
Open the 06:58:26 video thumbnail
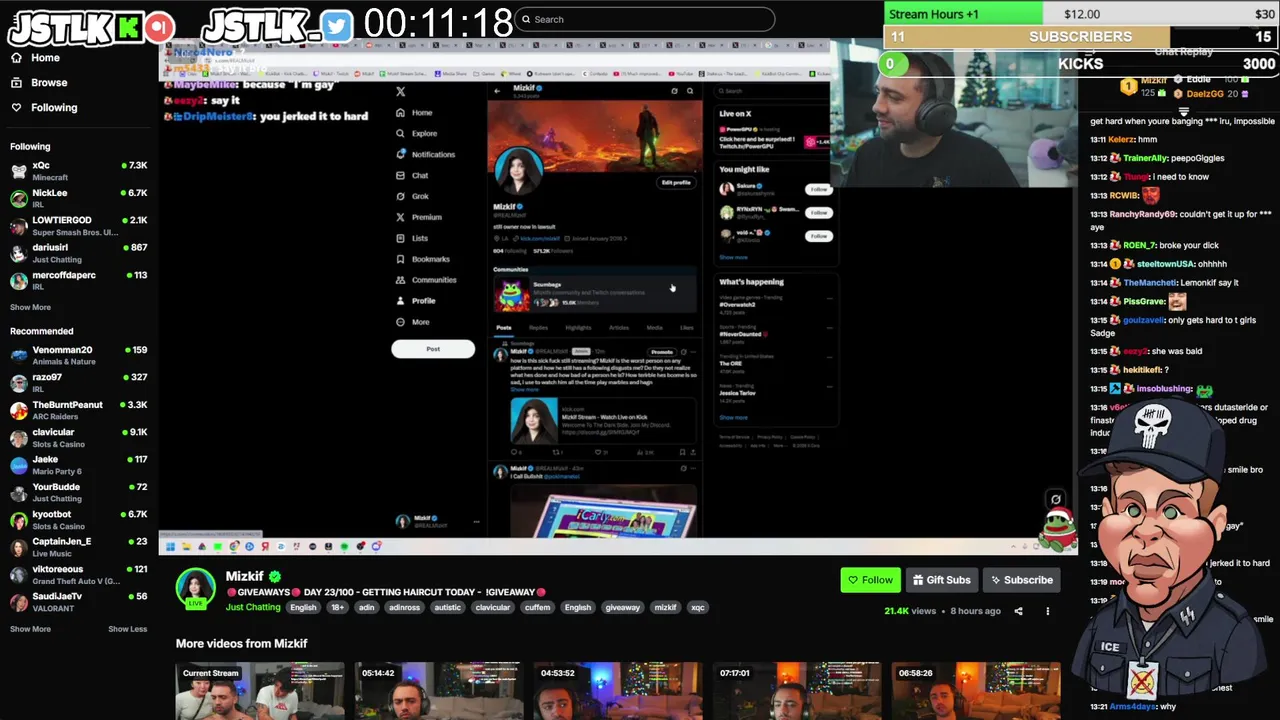[x=976, y=691]
